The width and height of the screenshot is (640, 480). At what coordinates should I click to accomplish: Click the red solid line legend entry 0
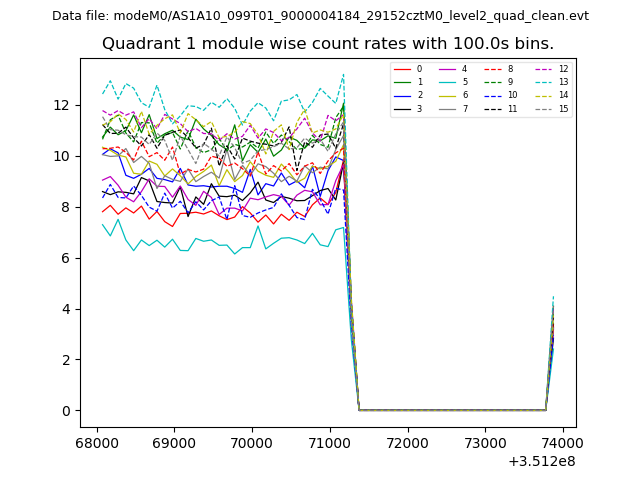[x=409, y=69]
